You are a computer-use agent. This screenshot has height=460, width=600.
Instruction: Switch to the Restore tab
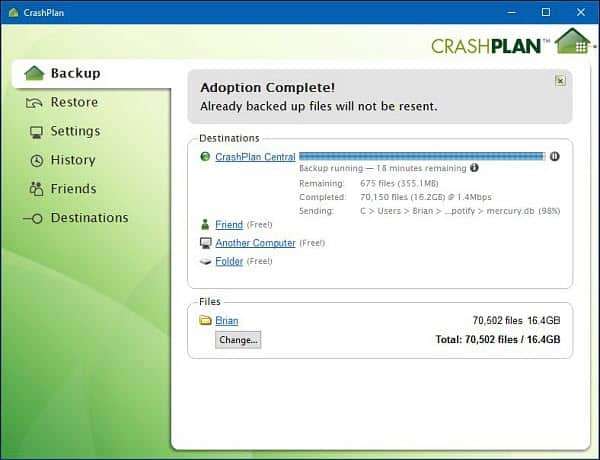point(74,102)
